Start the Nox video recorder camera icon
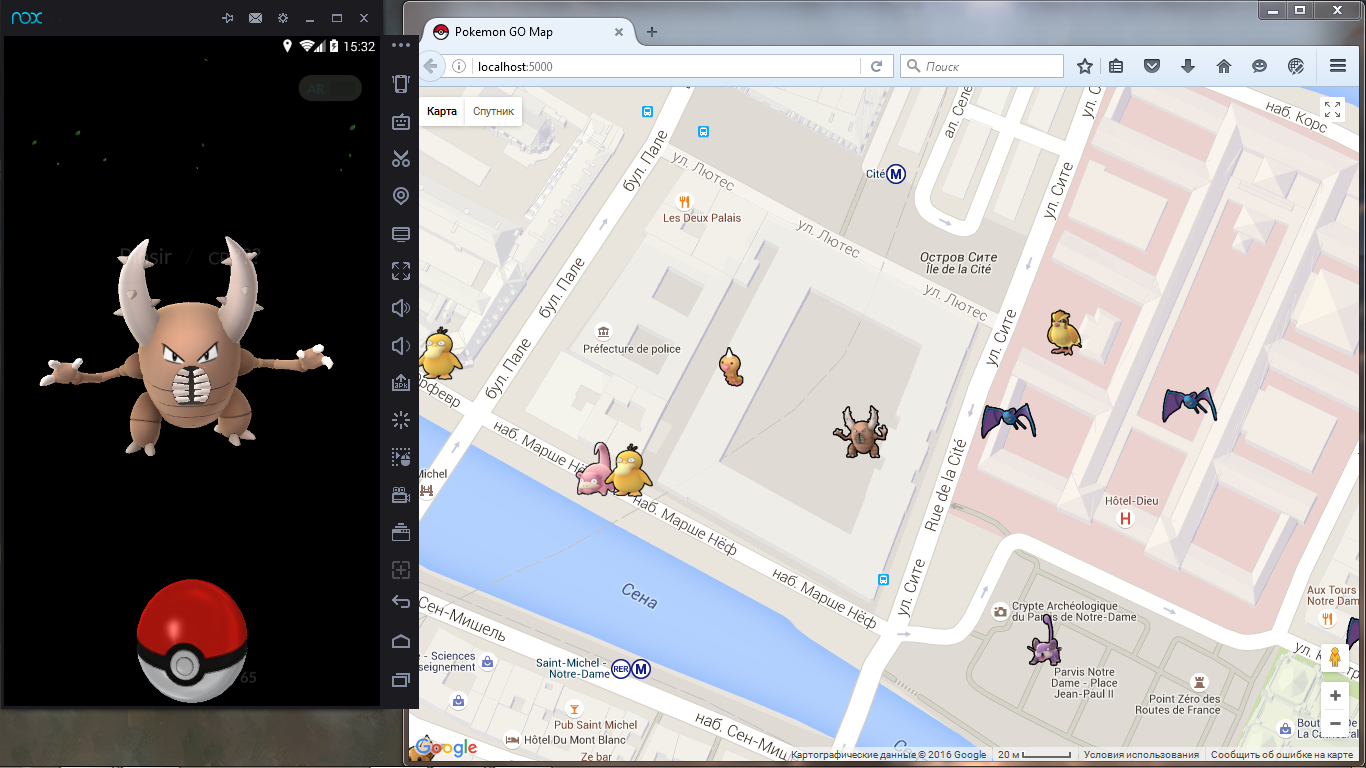 [401, 494]
